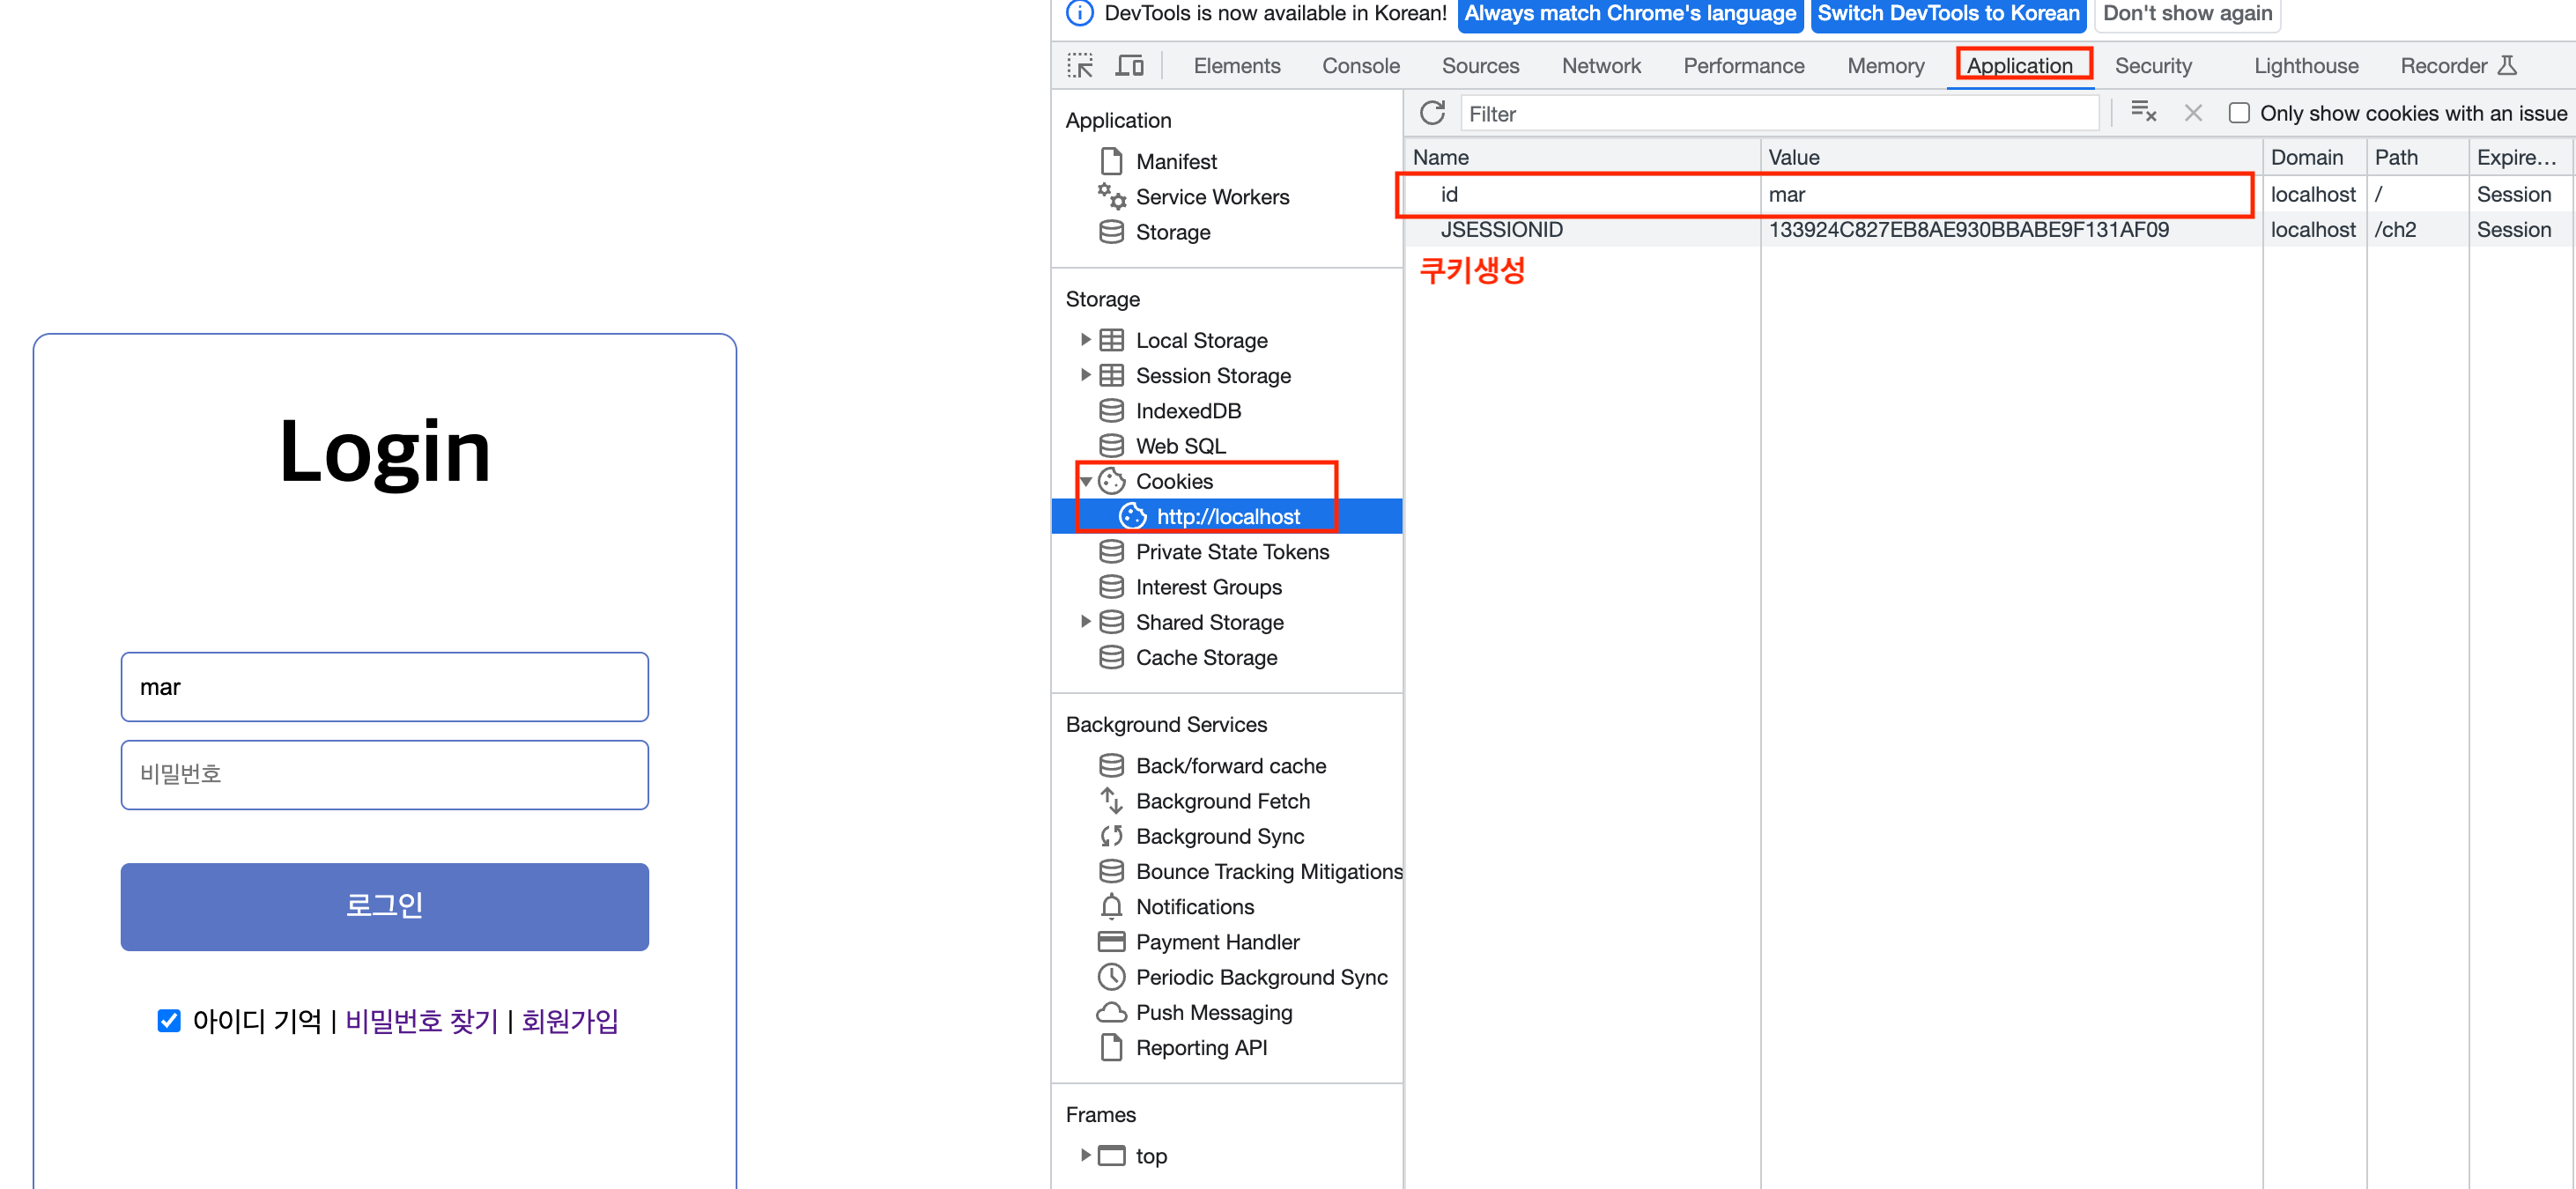
Task: Uncheck the 아이디 기억 checkbox
Action: coord(169,1020)
